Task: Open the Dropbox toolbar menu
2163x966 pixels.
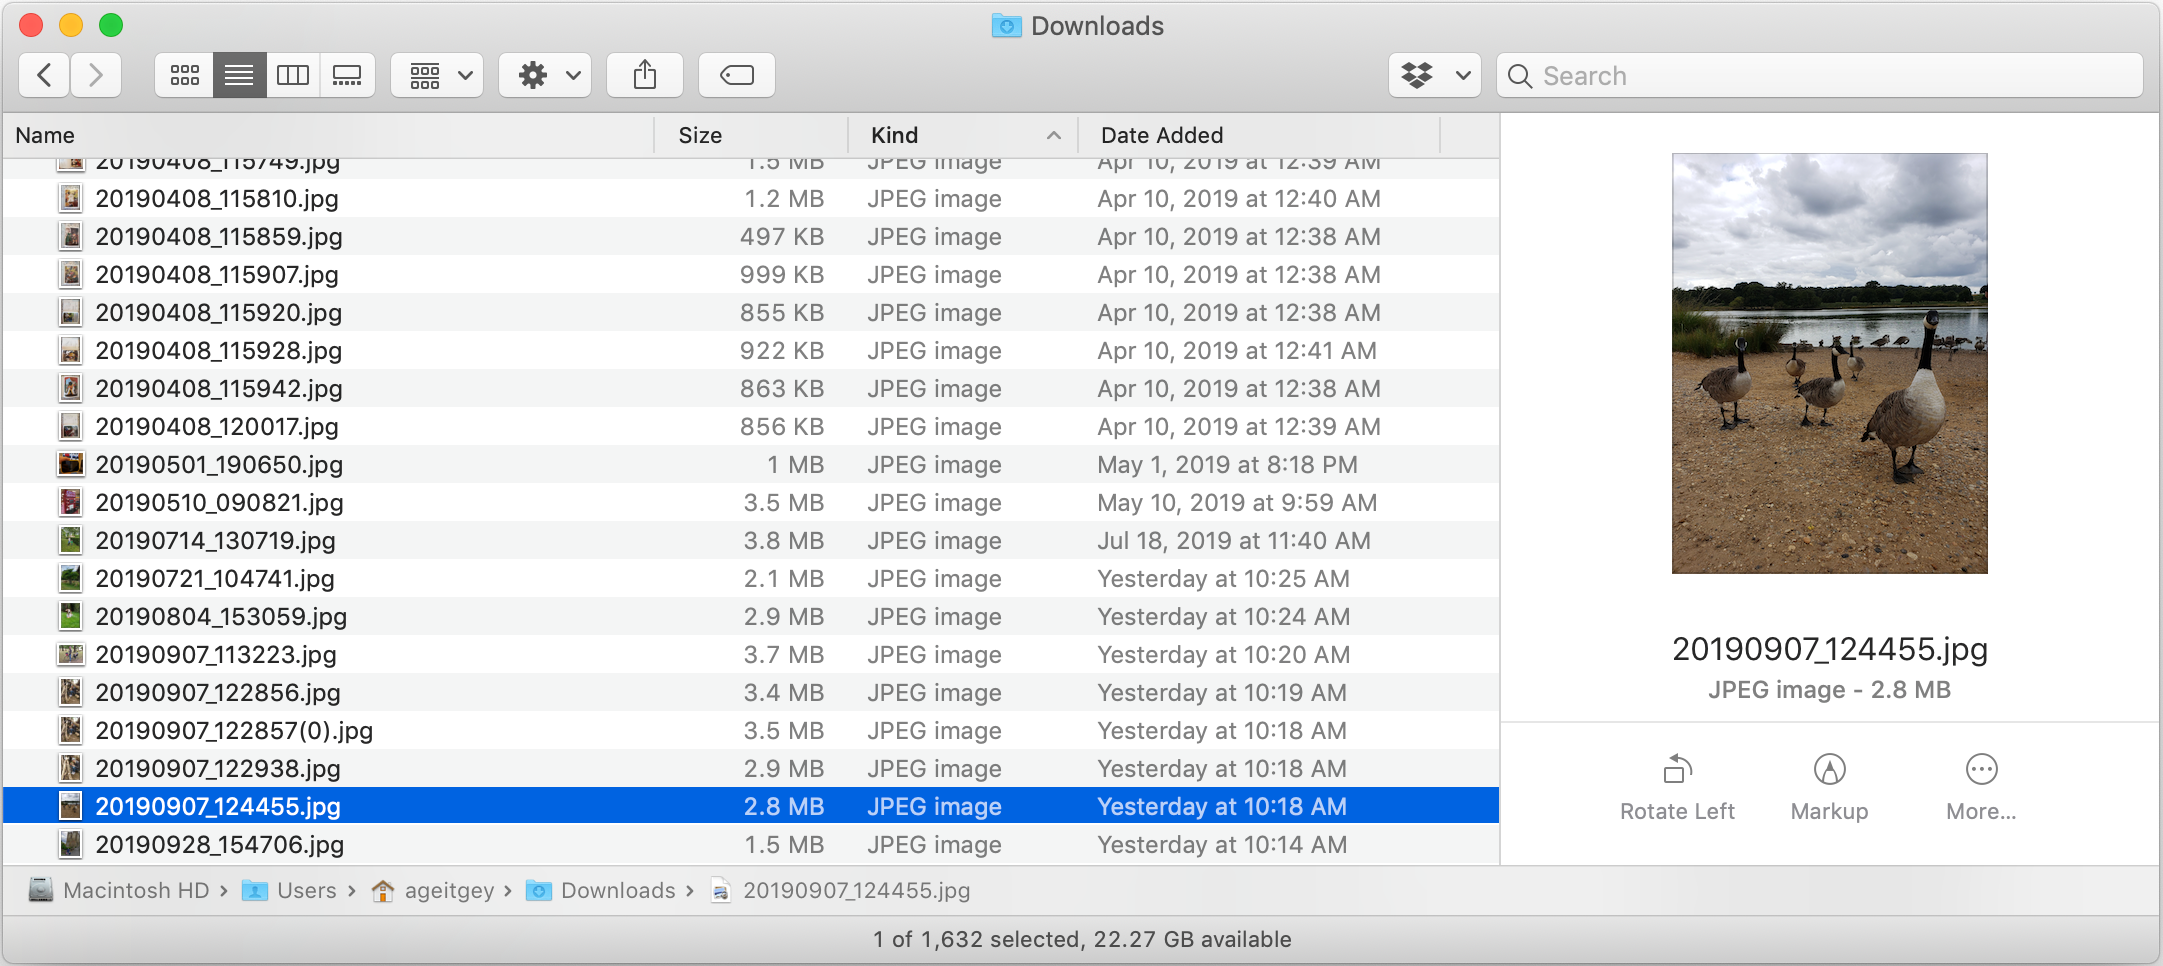Action: (1435, 75)
